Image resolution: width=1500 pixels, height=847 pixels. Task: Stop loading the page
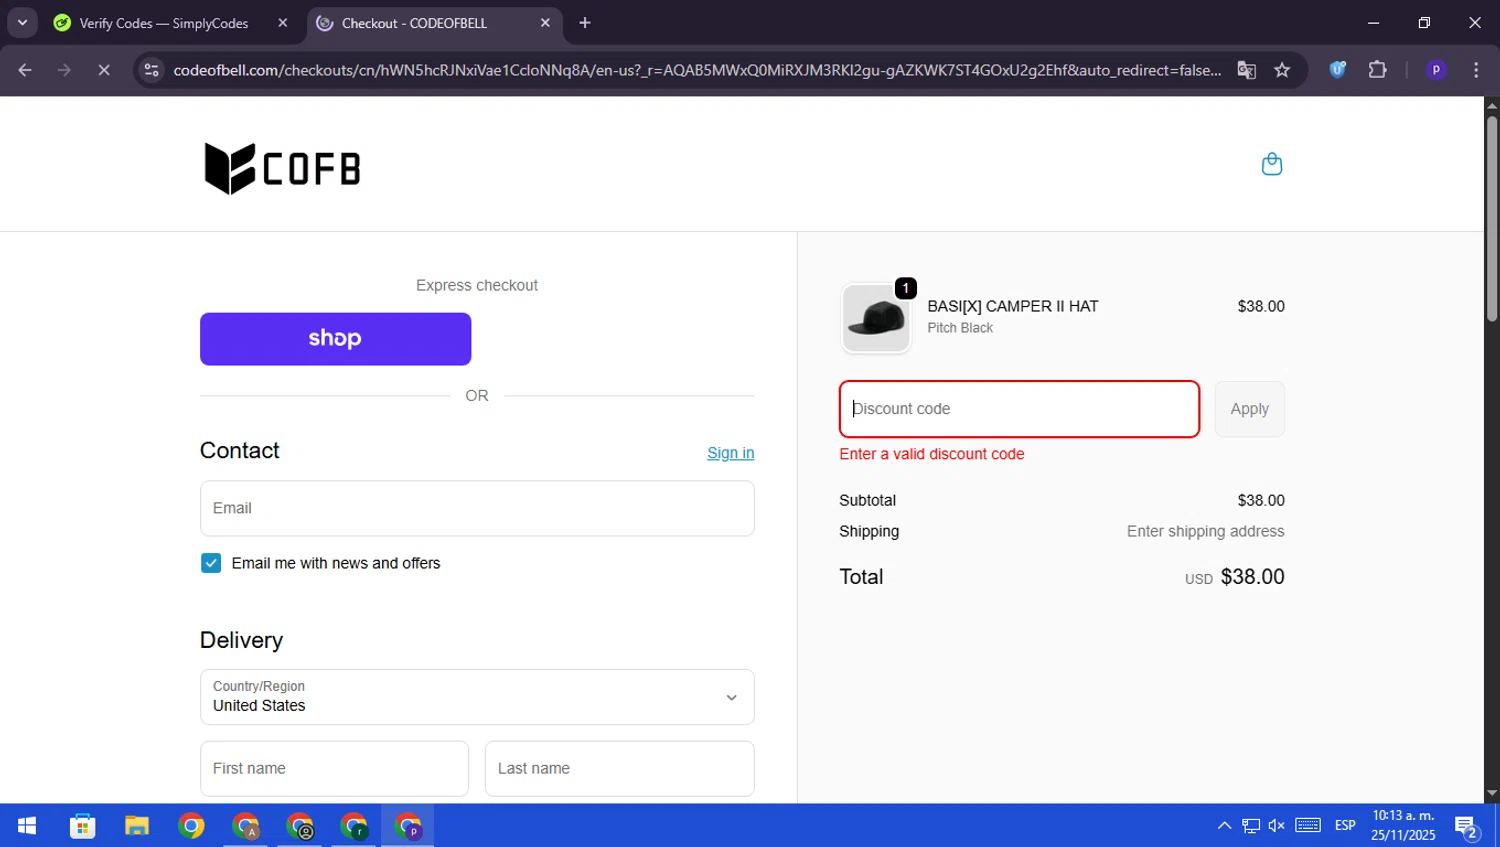[104, 70]
